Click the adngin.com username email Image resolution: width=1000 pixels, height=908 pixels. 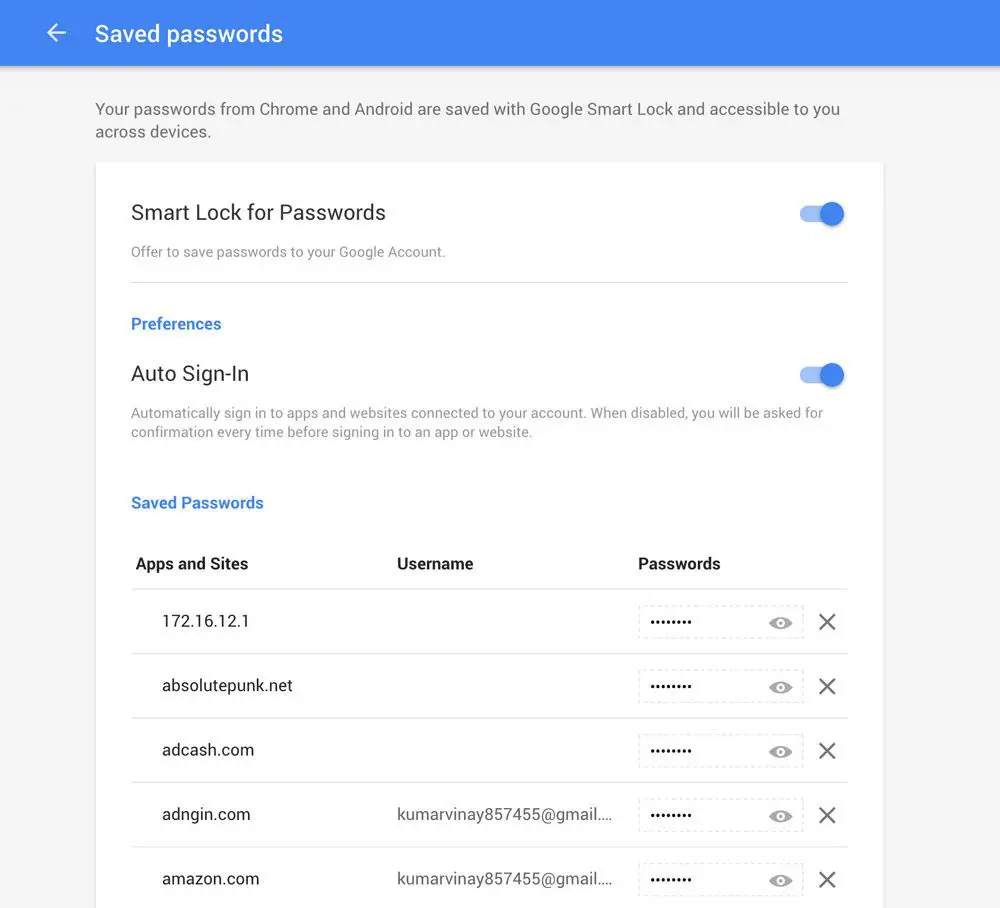[504, 814]
